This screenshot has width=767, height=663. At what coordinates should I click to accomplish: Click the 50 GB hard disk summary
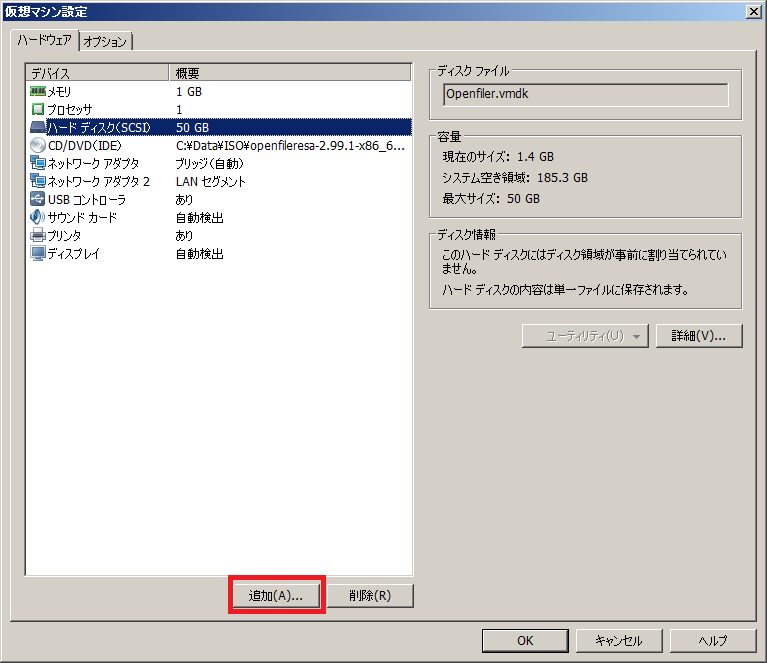coord(192,127)
